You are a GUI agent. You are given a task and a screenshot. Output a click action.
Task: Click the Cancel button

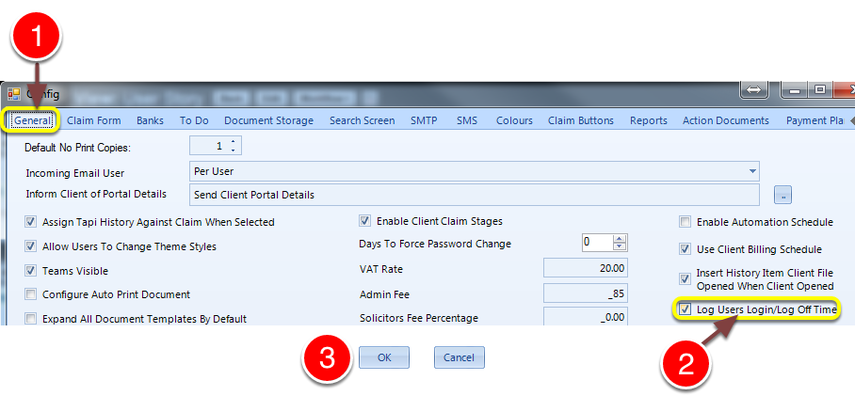point(459,358)
